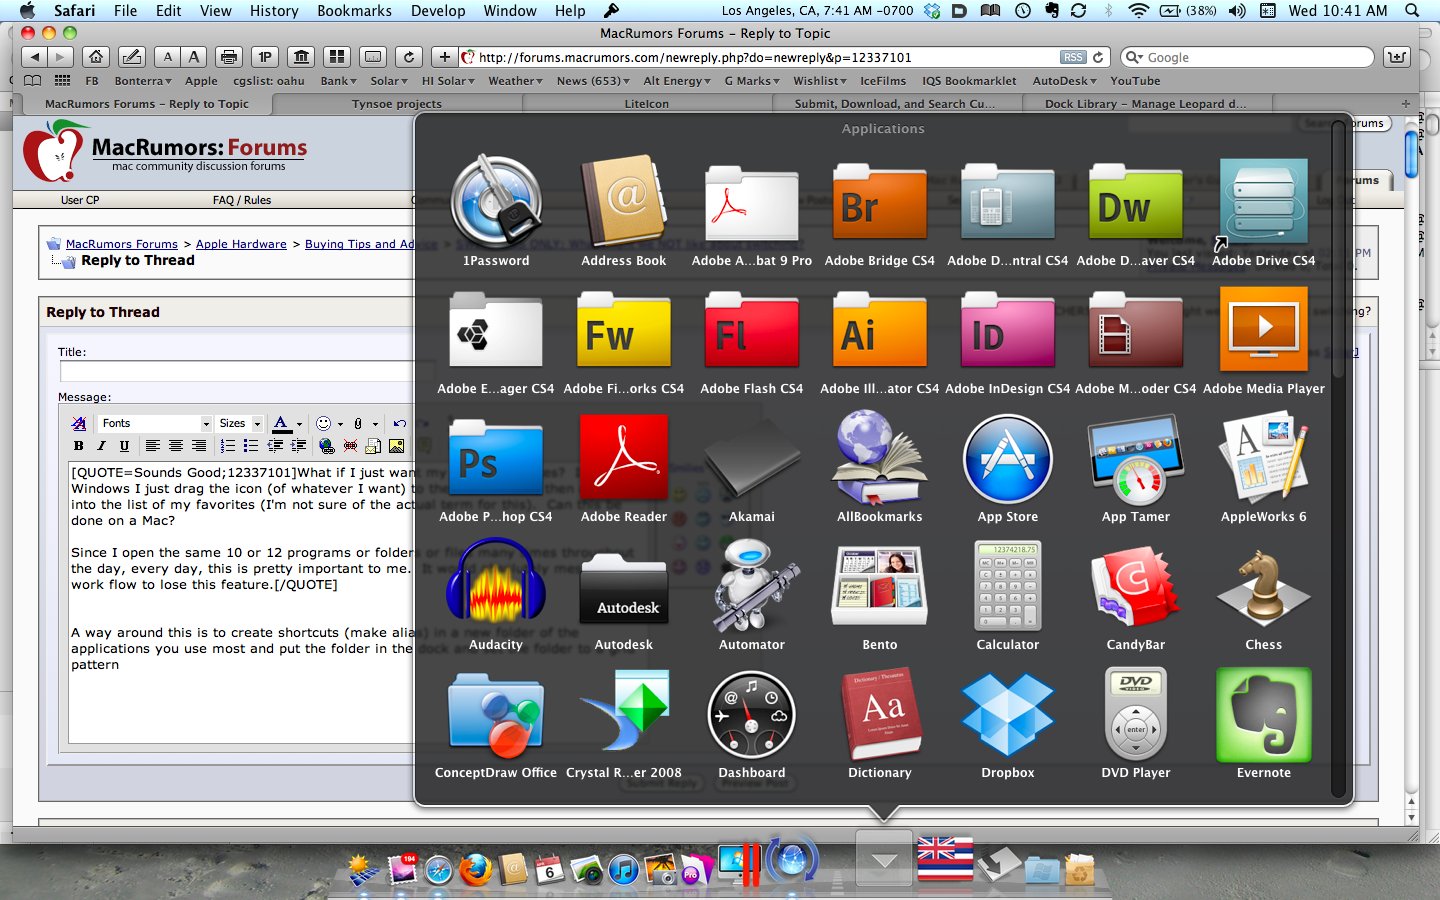Follow the MacRumors Forums breadcrumb link

122,244
